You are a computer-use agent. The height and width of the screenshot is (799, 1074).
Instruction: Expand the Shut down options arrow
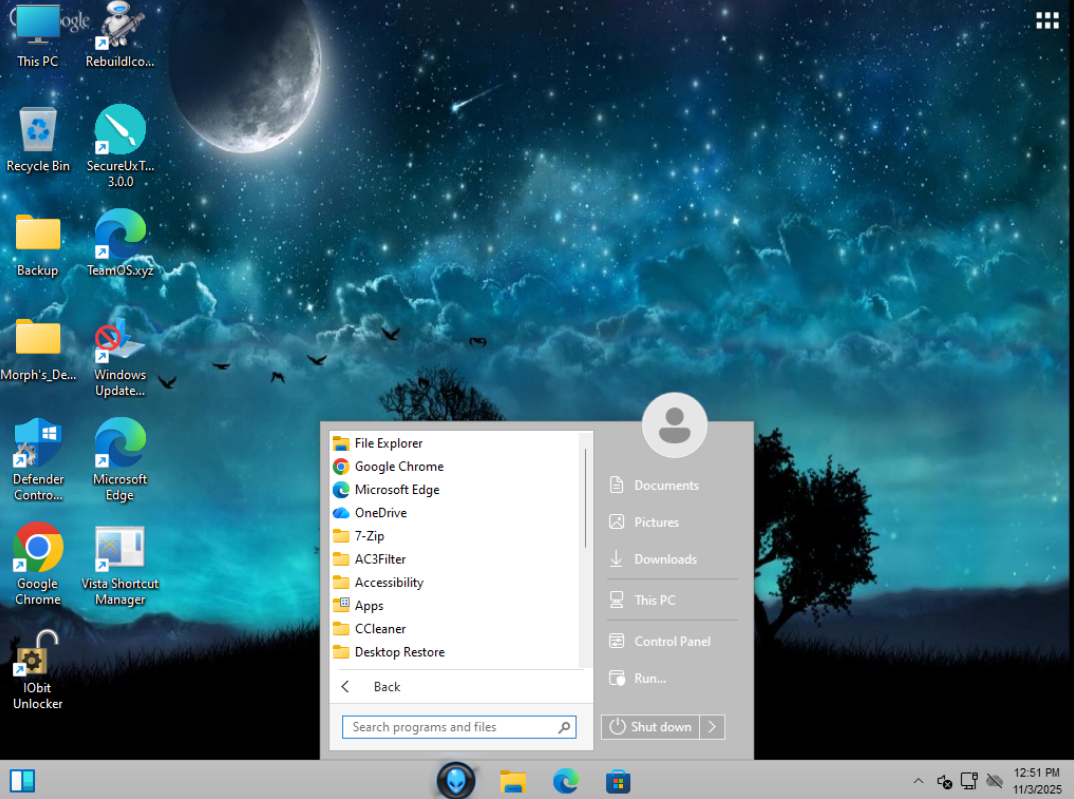click(x=712, y=727)
